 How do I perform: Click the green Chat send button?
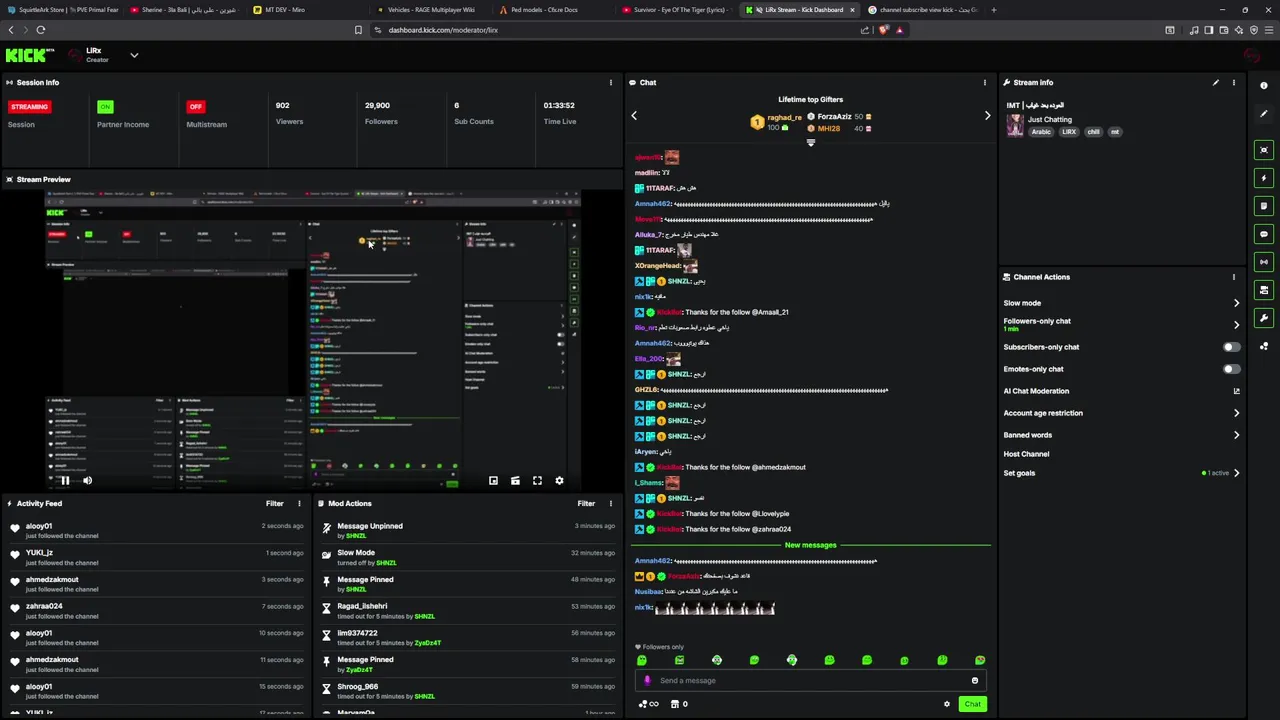(x=972, y=704)
